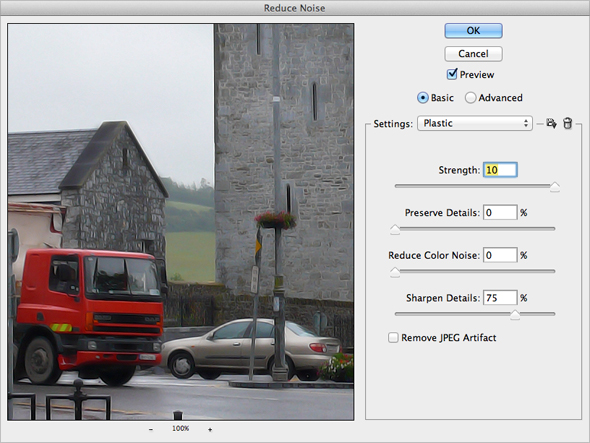Click the Sharpen Details slider handle
The width and height of the screenshot is (590, 443).
click(x=515, y=315)
